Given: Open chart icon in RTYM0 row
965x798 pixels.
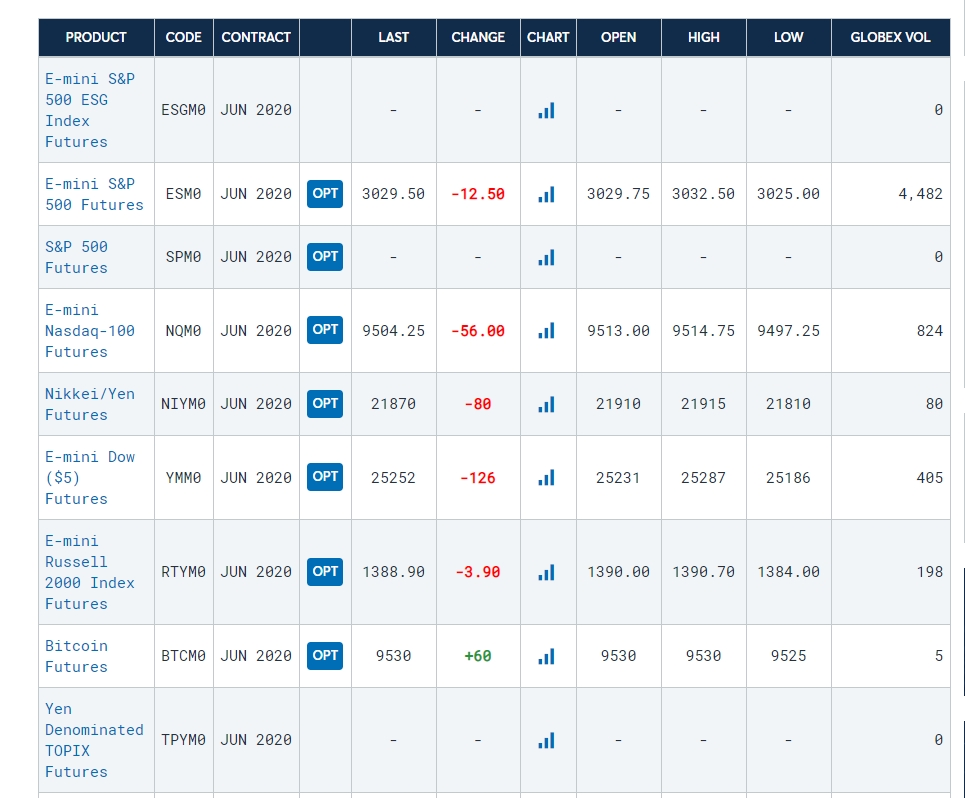Looking at the screenshot, I should click(x=547, y=572).
